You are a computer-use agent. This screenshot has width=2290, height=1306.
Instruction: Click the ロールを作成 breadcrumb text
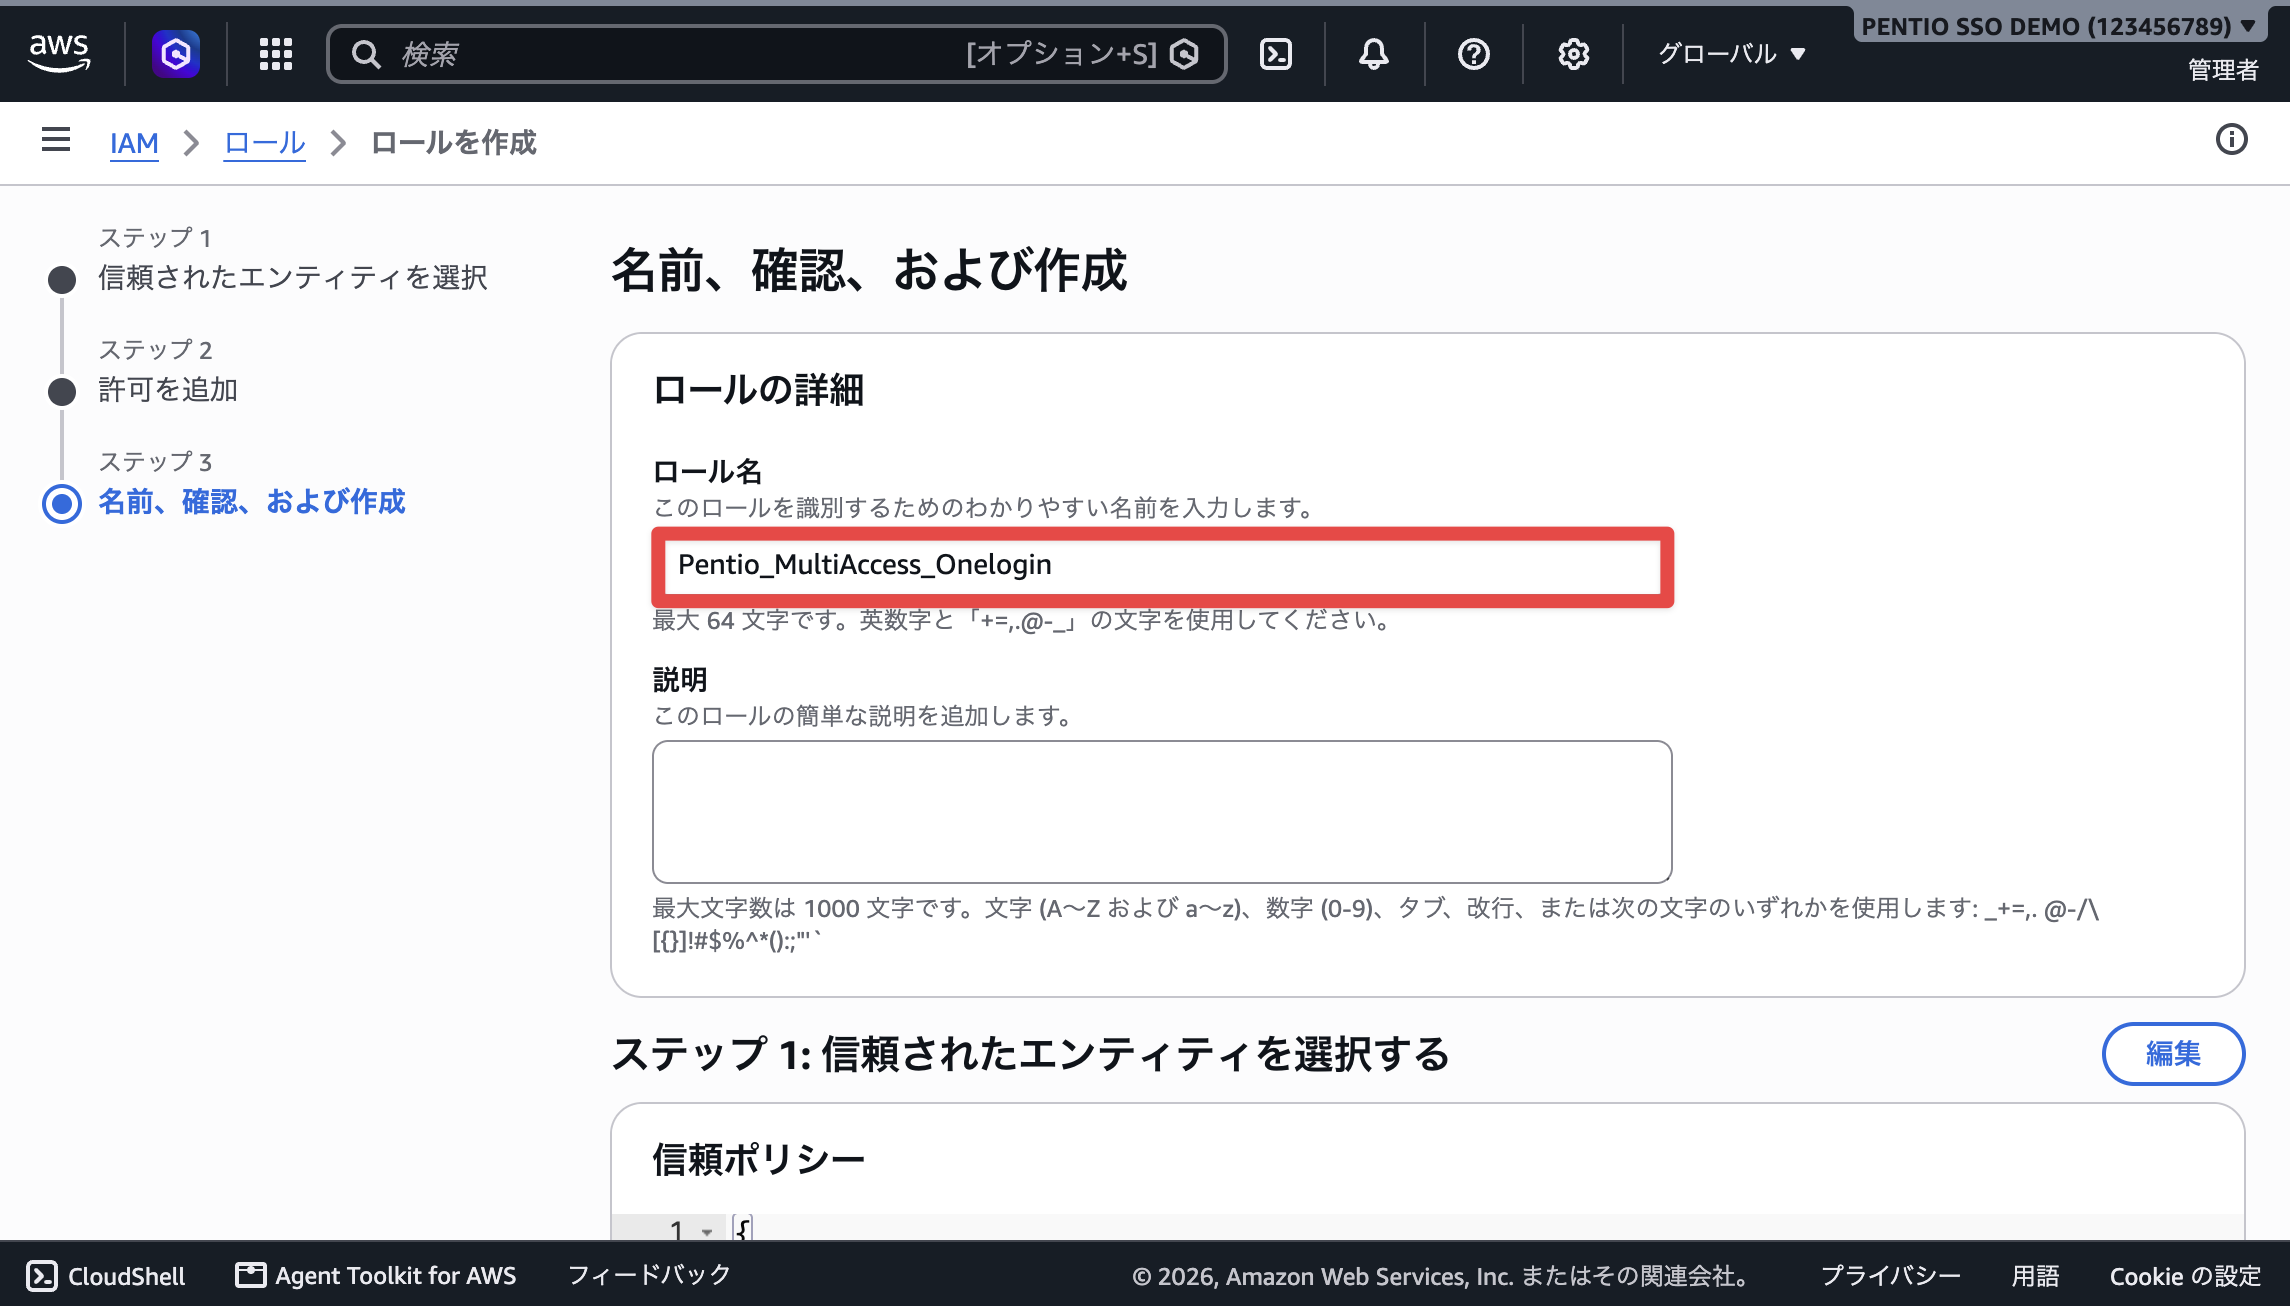(454, 143)
